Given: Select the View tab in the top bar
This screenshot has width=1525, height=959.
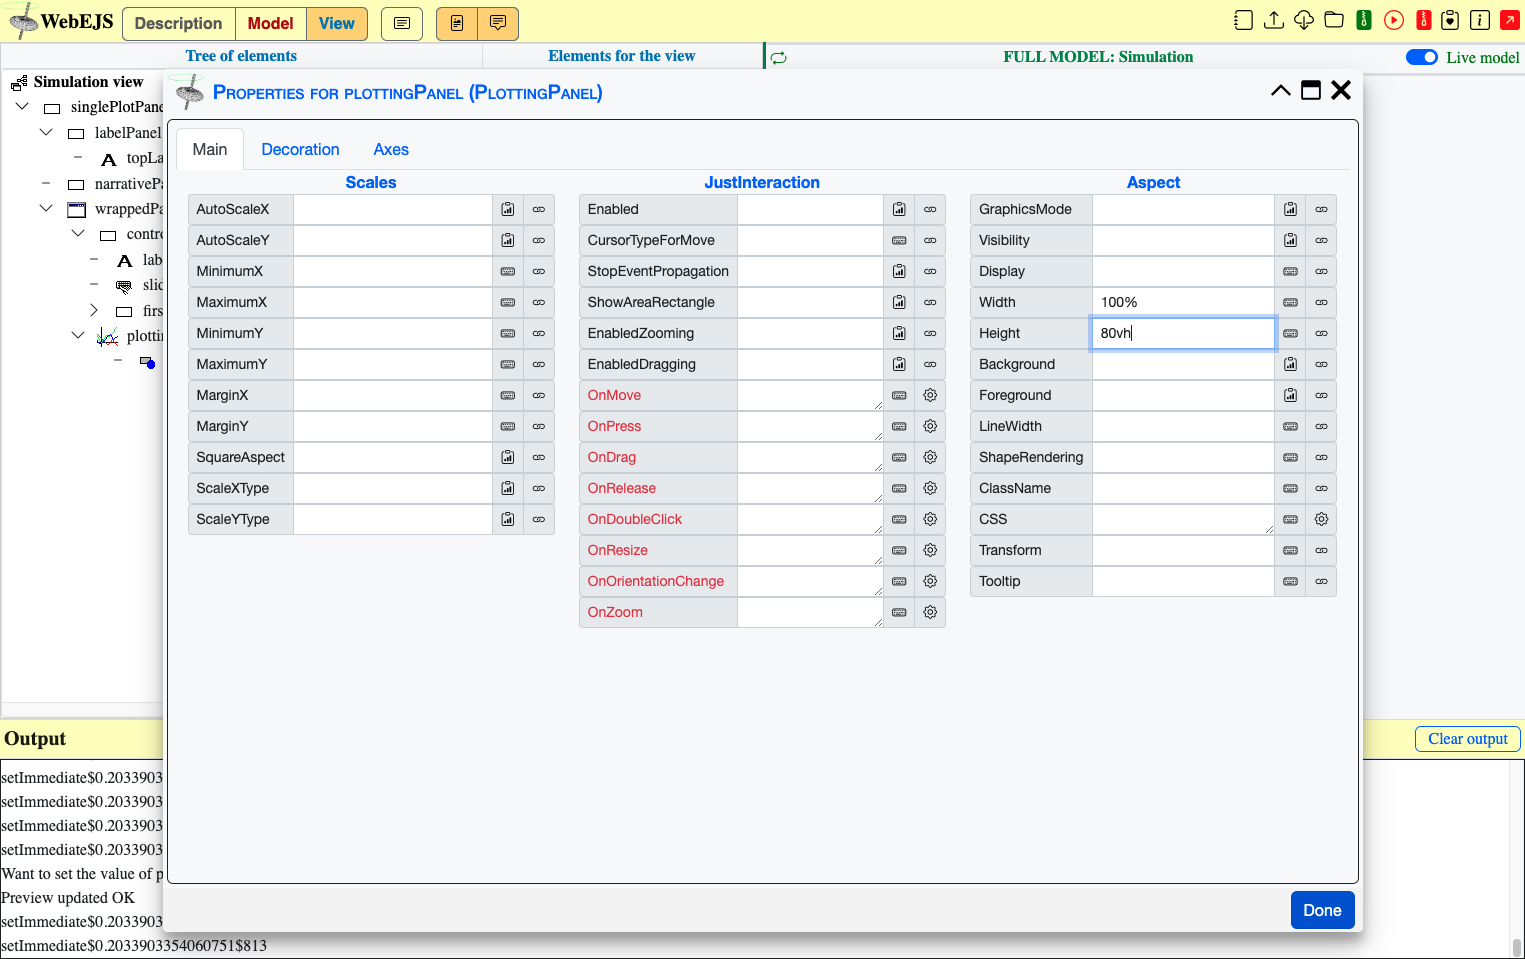Looking at the screenshot, I should pyautogui.click(x=337, y=23).
